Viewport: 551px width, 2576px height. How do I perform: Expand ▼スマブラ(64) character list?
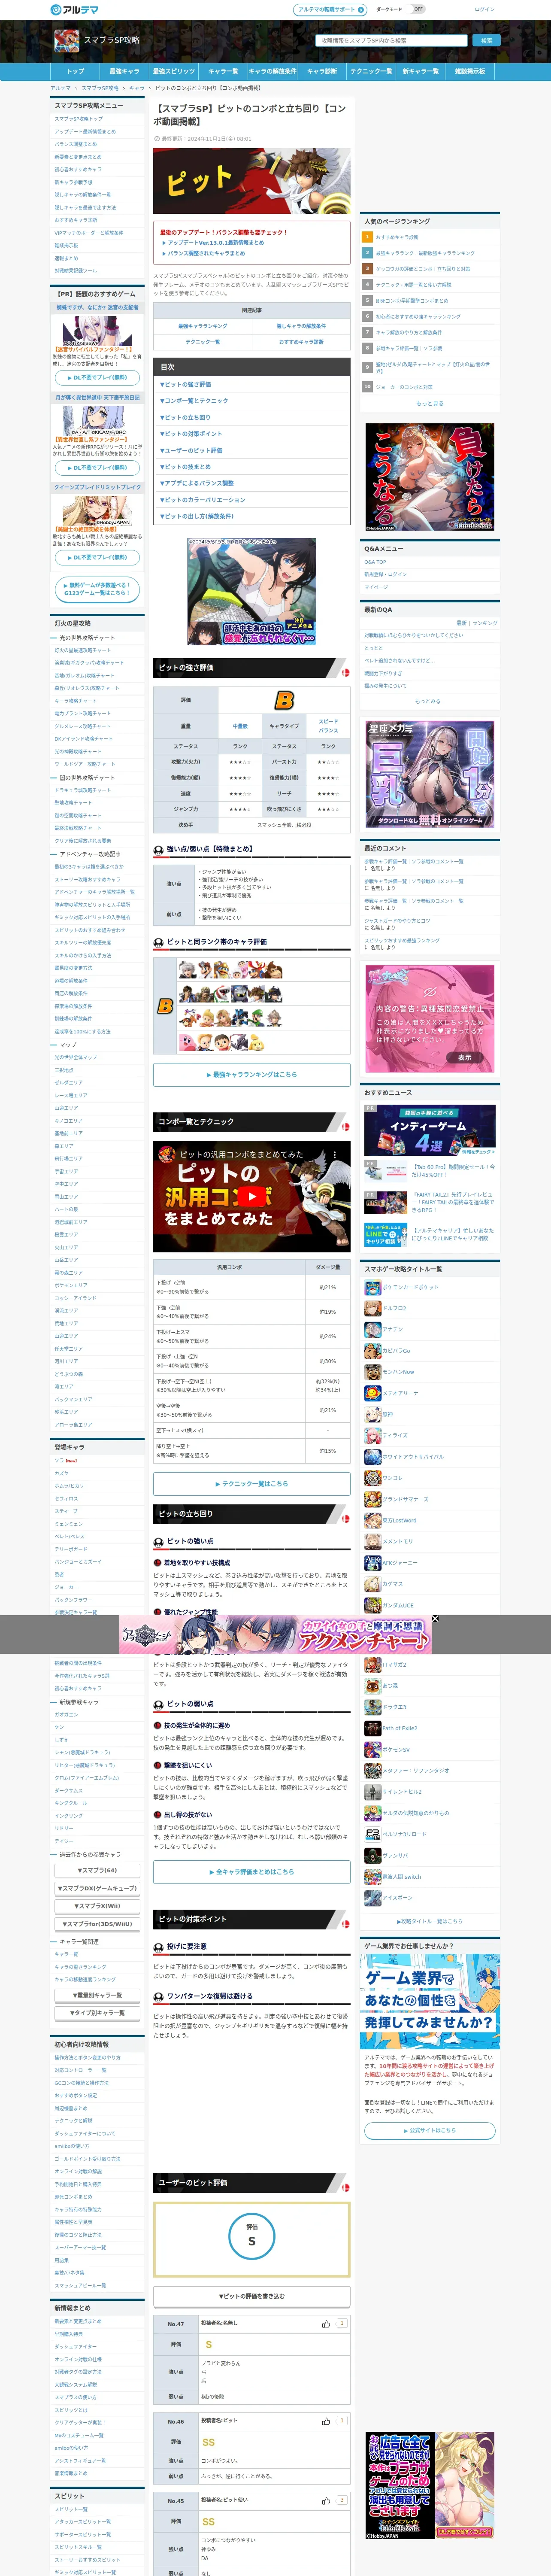[x=98, y=1870]
